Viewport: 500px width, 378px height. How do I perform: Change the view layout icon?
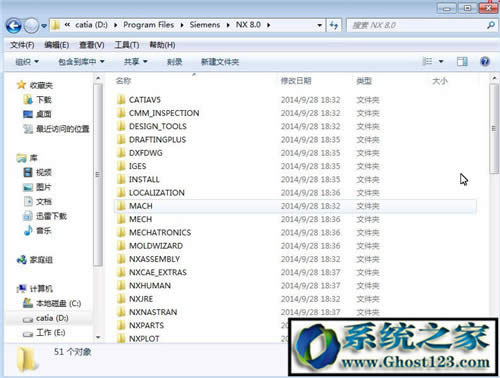pos(428,61)
